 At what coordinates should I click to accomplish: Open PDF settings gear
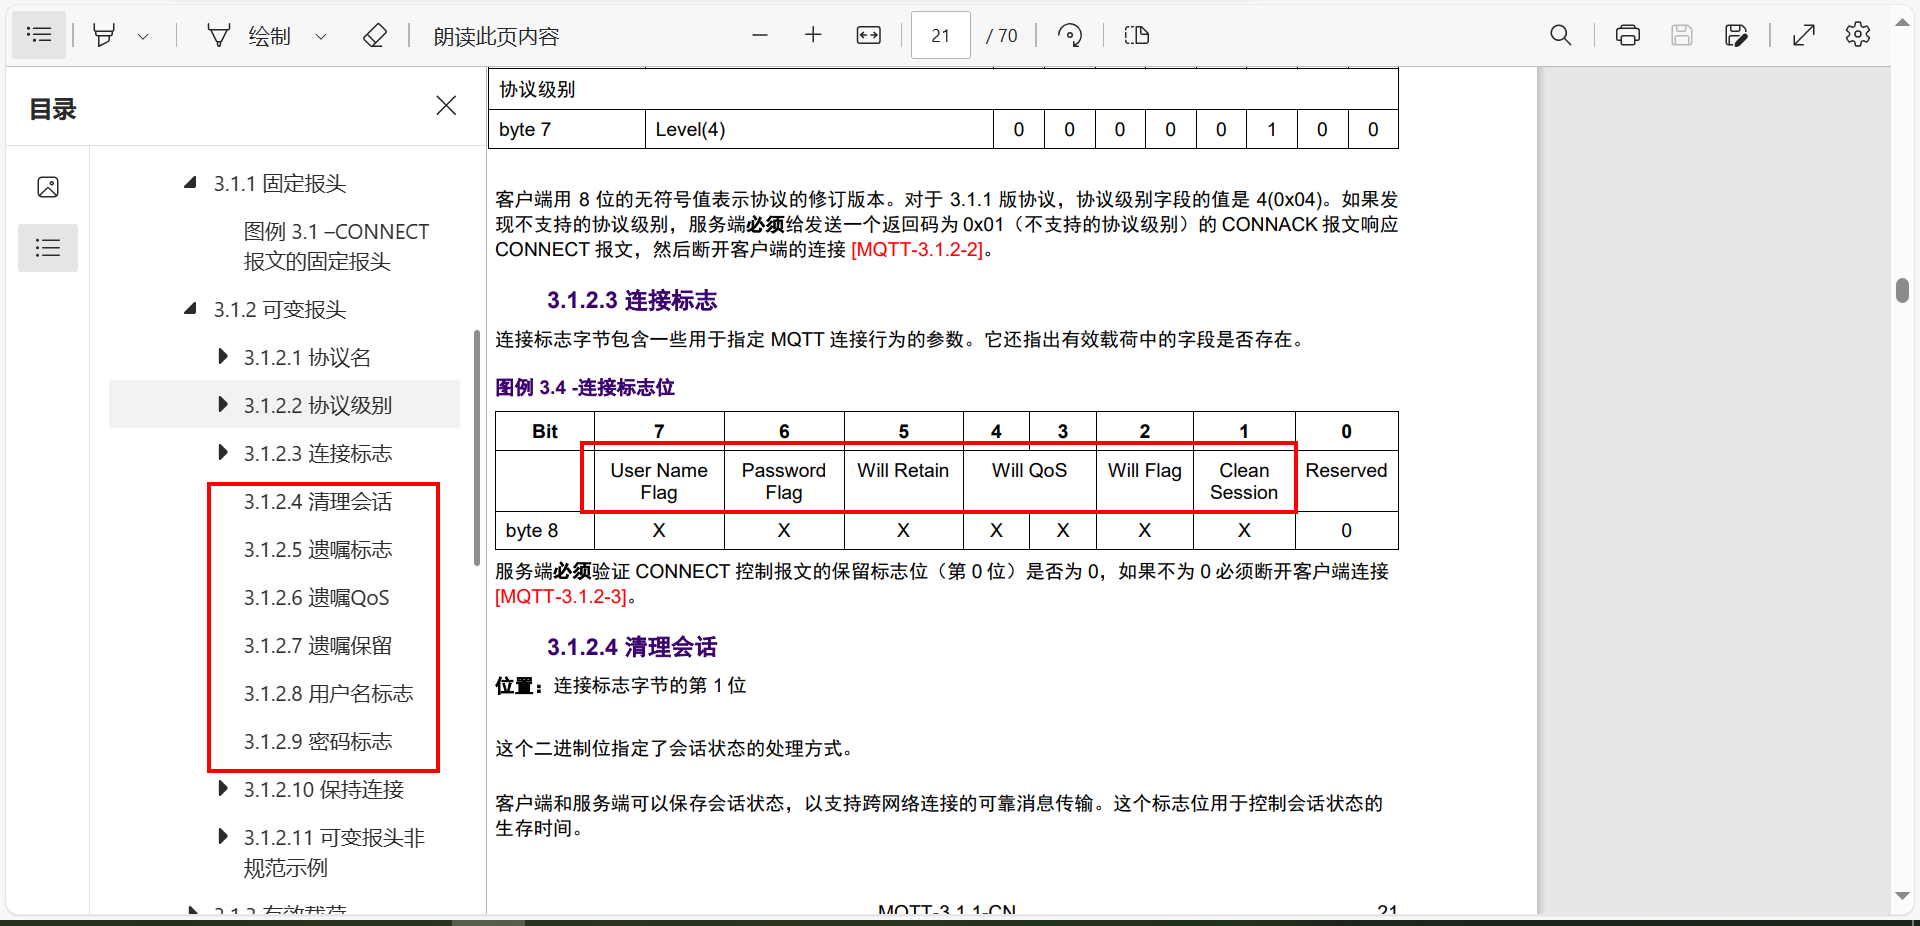click(x=1858, y=35)
